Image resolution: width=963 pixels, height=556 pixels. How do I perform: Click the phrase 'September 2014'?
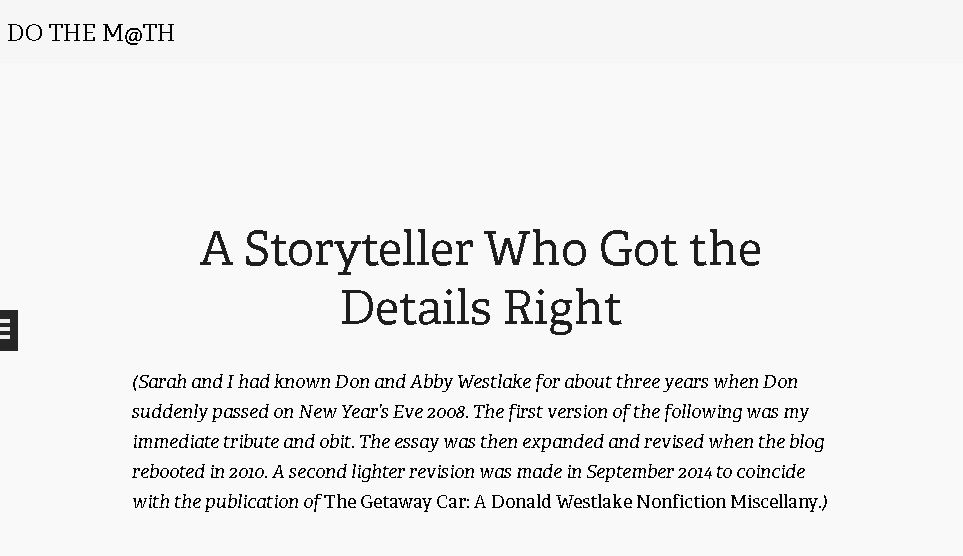coord(649,472)
